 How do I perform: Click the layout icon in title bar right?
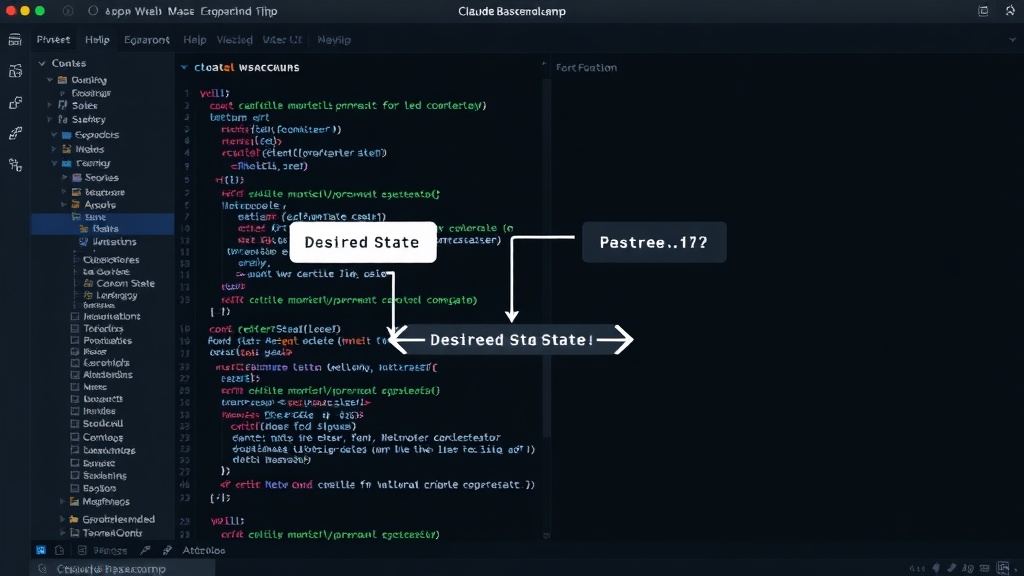983,11
